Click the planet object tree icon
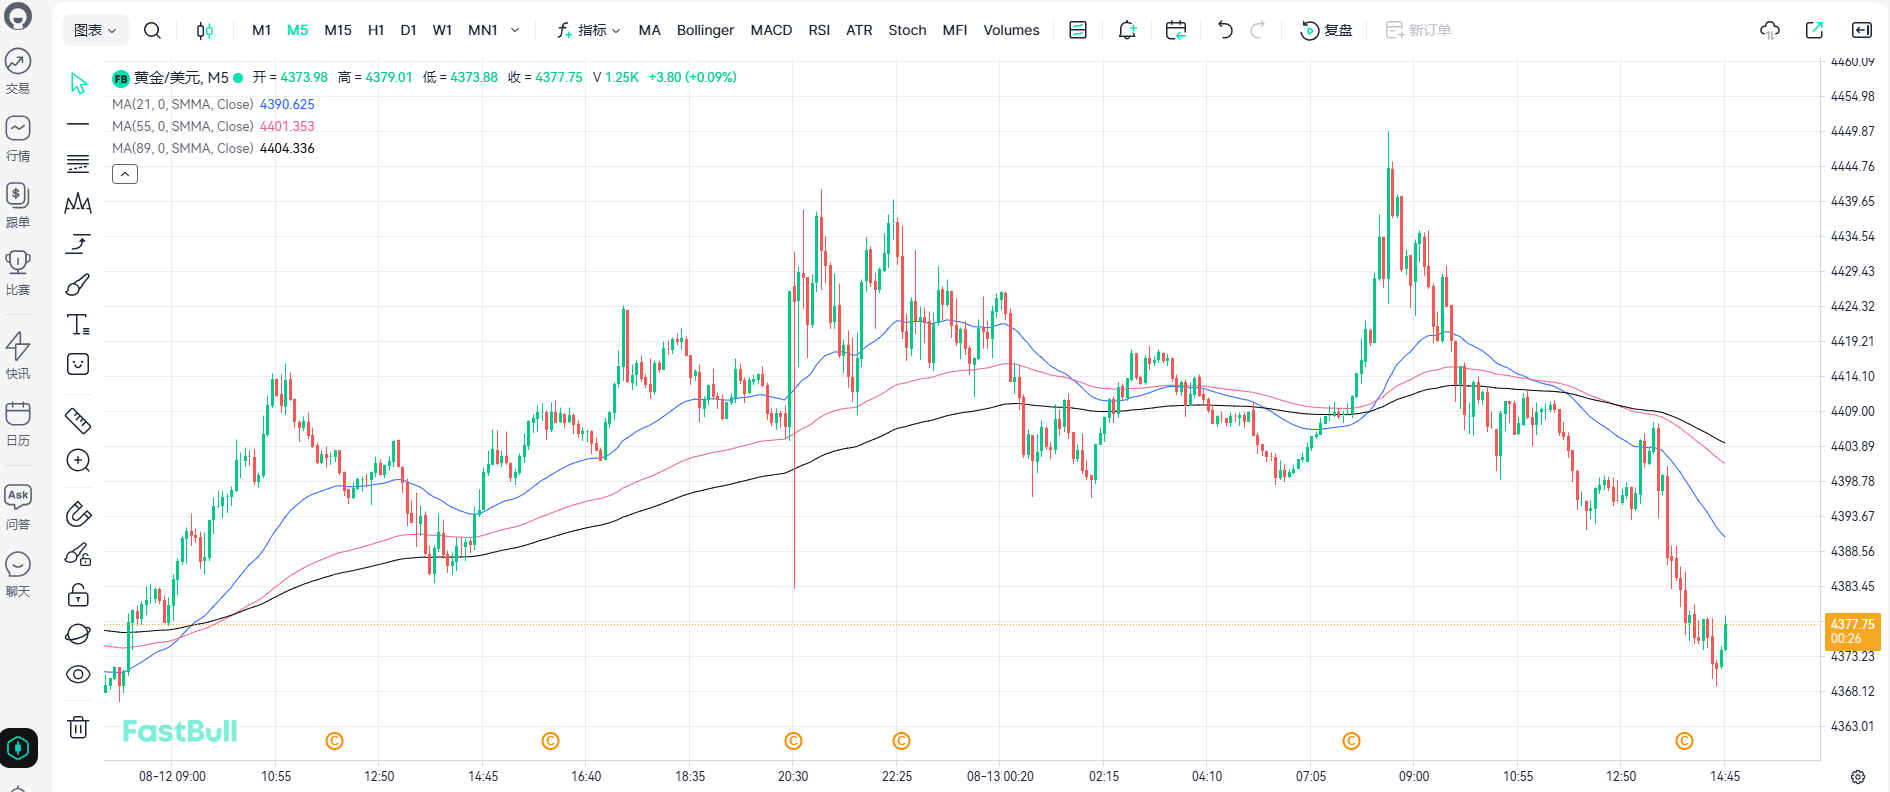Viewport: 1890px width, 792px height. (x=78, y=634)
